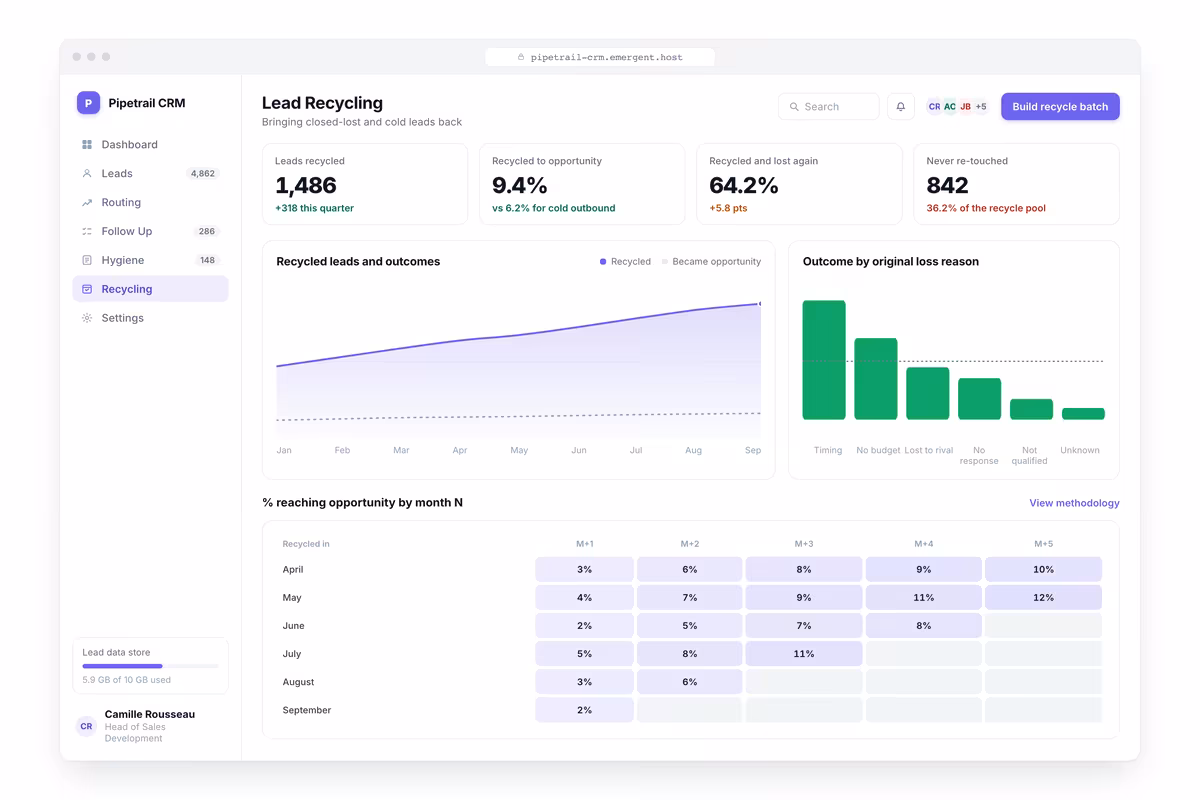The height and width of the screenshot is (800, 1200).
Task: Toggle the Became opportunity legend series
Action: coord(711,262)
